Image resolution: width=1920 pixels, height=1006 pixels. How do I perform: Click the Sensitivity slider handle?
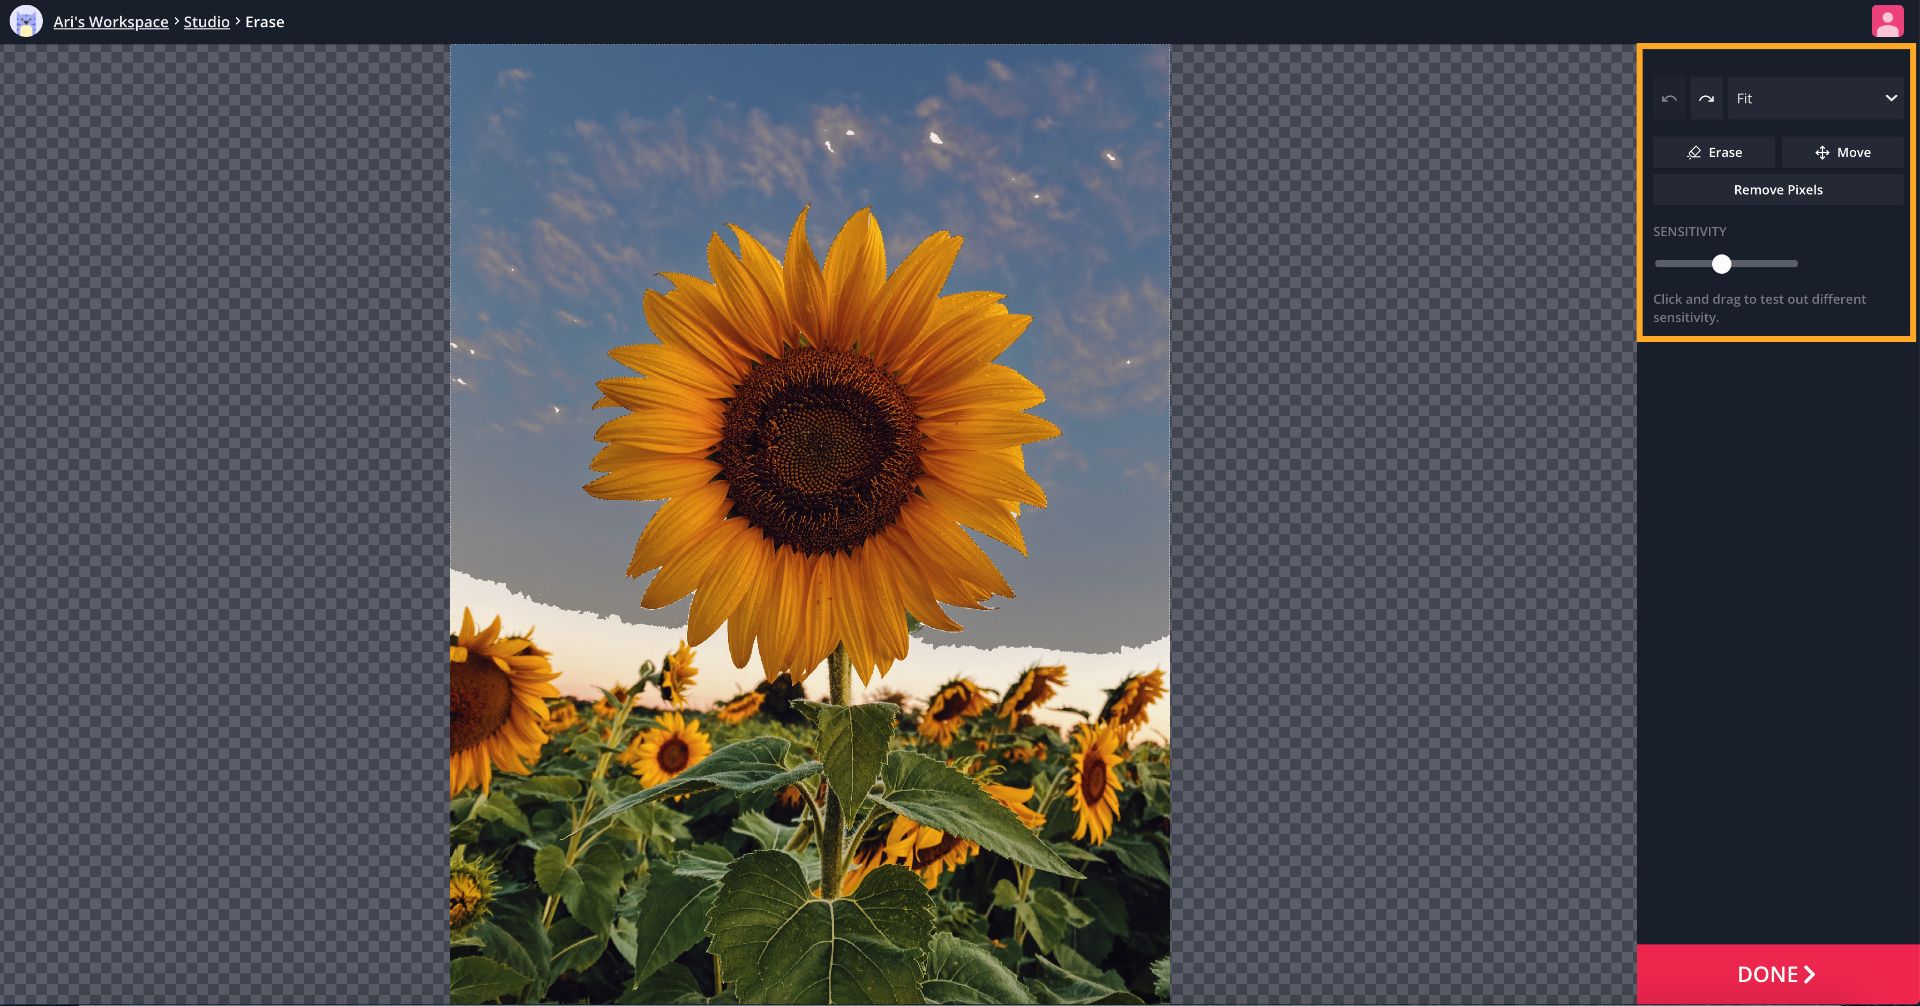(x=1721, y=264)
